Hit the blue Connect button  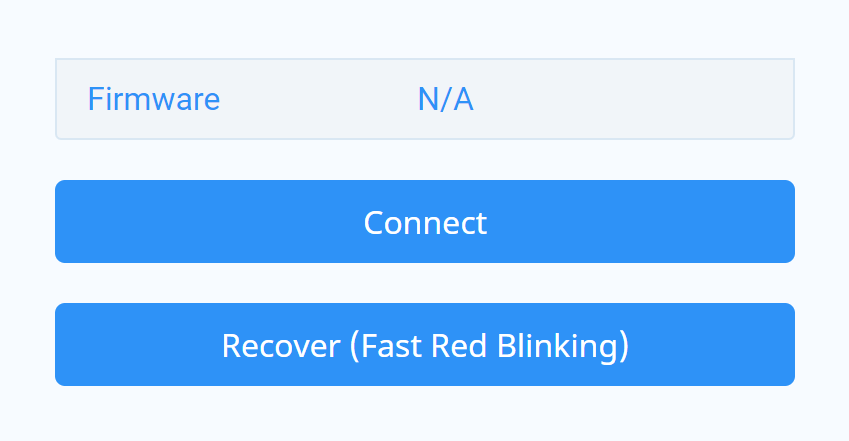(425, 222)
